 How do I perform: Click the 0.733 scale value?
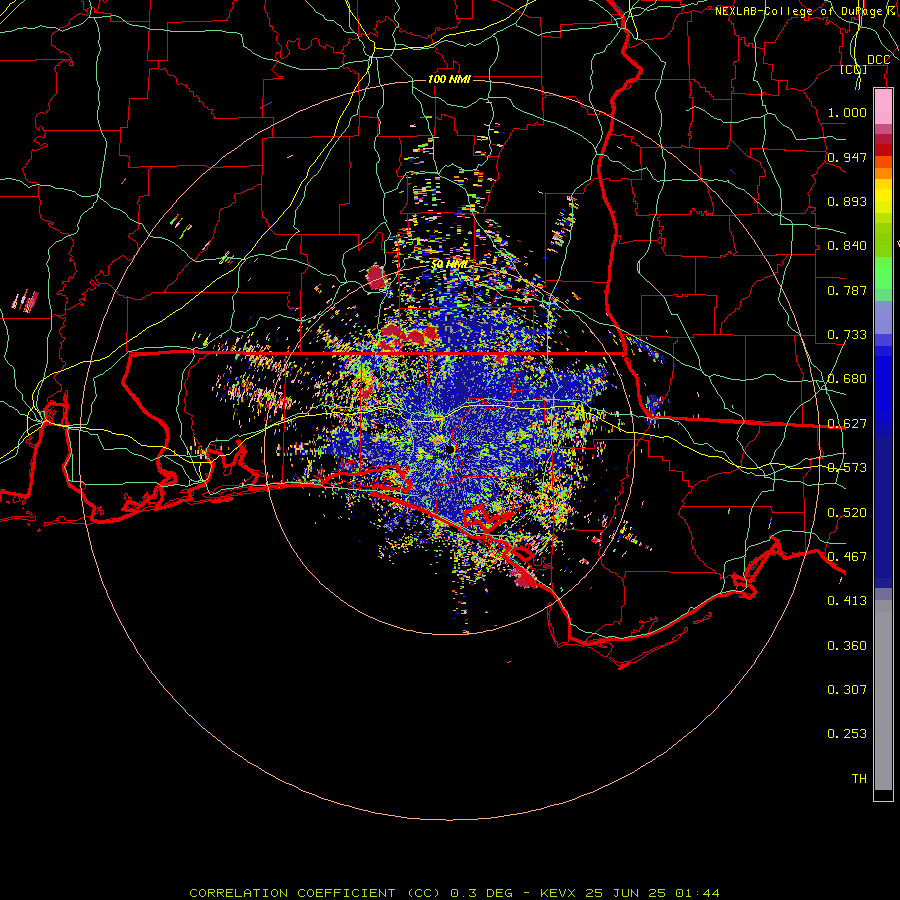click(847, 335)
